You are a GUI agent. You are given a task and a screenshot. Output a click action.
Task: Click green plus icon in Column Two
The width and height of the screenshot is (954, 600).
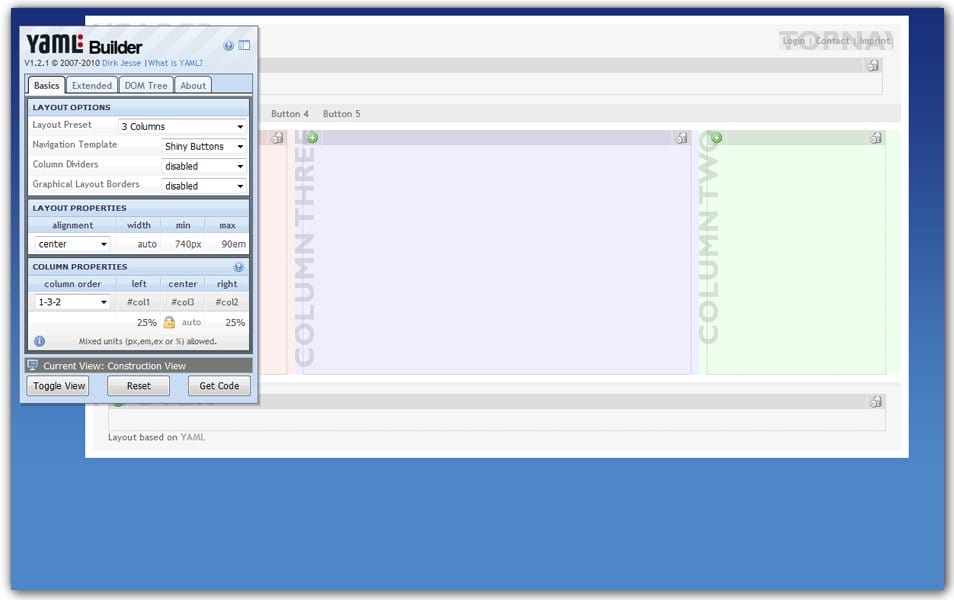716,138
